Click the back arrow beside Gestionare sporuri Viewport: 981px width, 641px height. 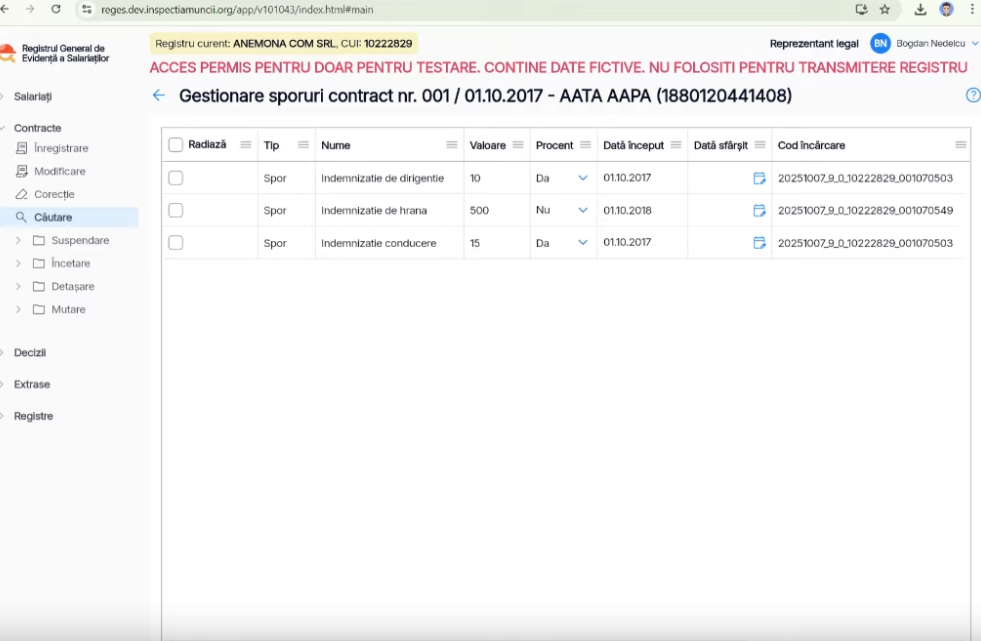(x=158, y=96)
